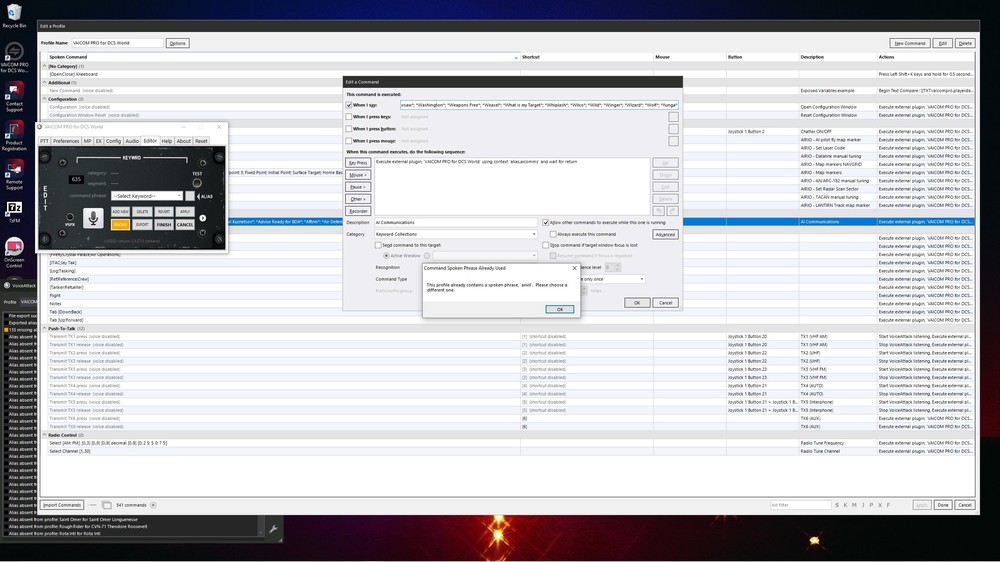
Task: Open the 'Select Keyword' dropdown
Action: coord(147,196)
